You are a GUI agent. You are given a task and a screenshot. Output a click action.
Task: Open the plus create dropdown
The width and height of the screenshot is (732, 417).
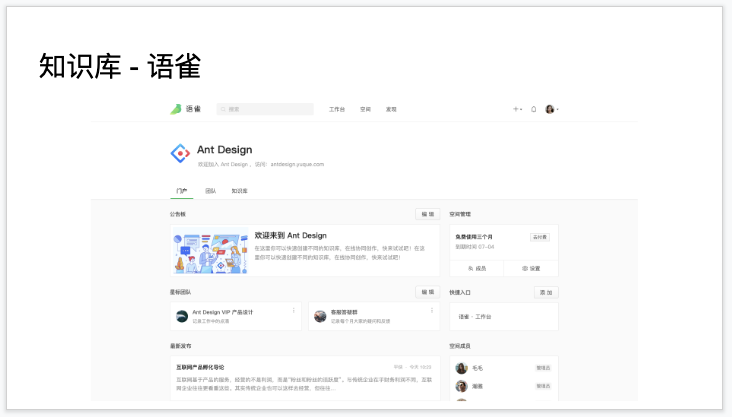point(517,109)
